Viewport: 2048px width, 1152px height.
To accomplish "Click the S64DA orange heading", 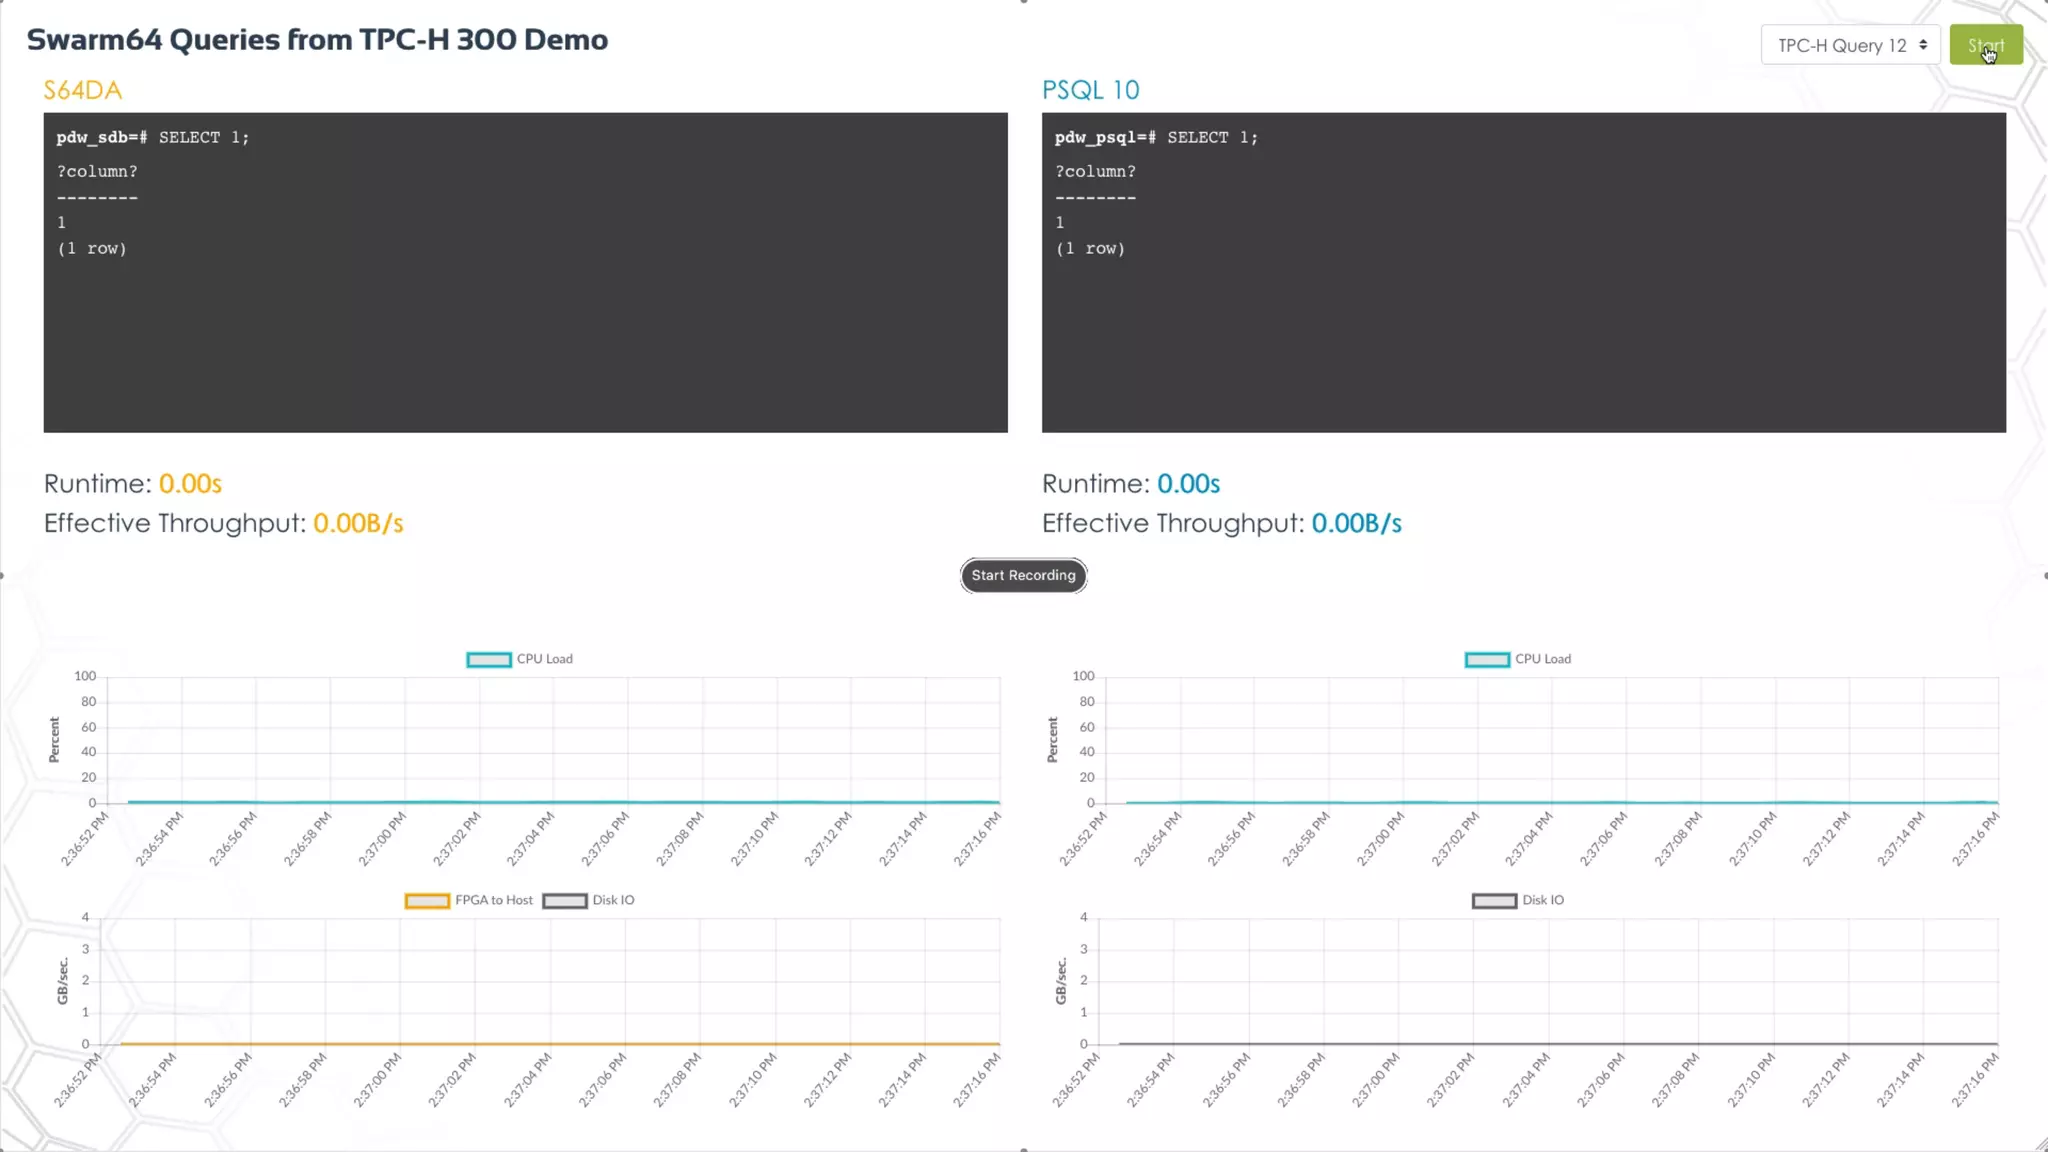I will (82, 90).
